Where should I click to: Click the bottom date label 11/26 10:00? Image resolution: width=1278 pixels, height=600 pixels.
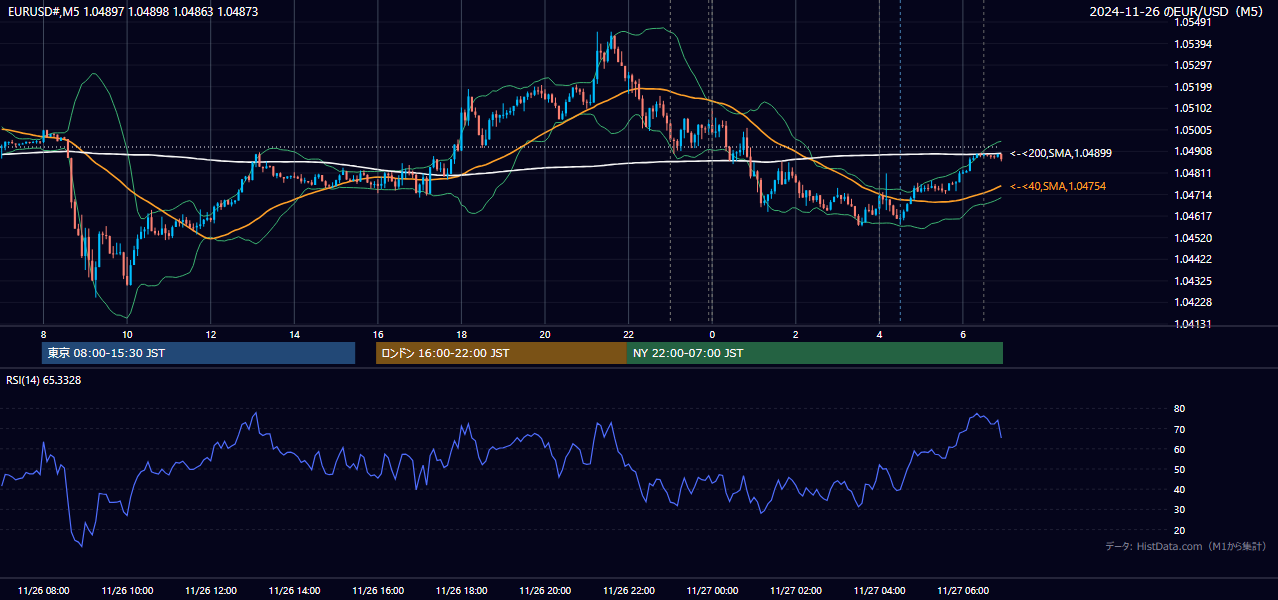pos(127,591)
